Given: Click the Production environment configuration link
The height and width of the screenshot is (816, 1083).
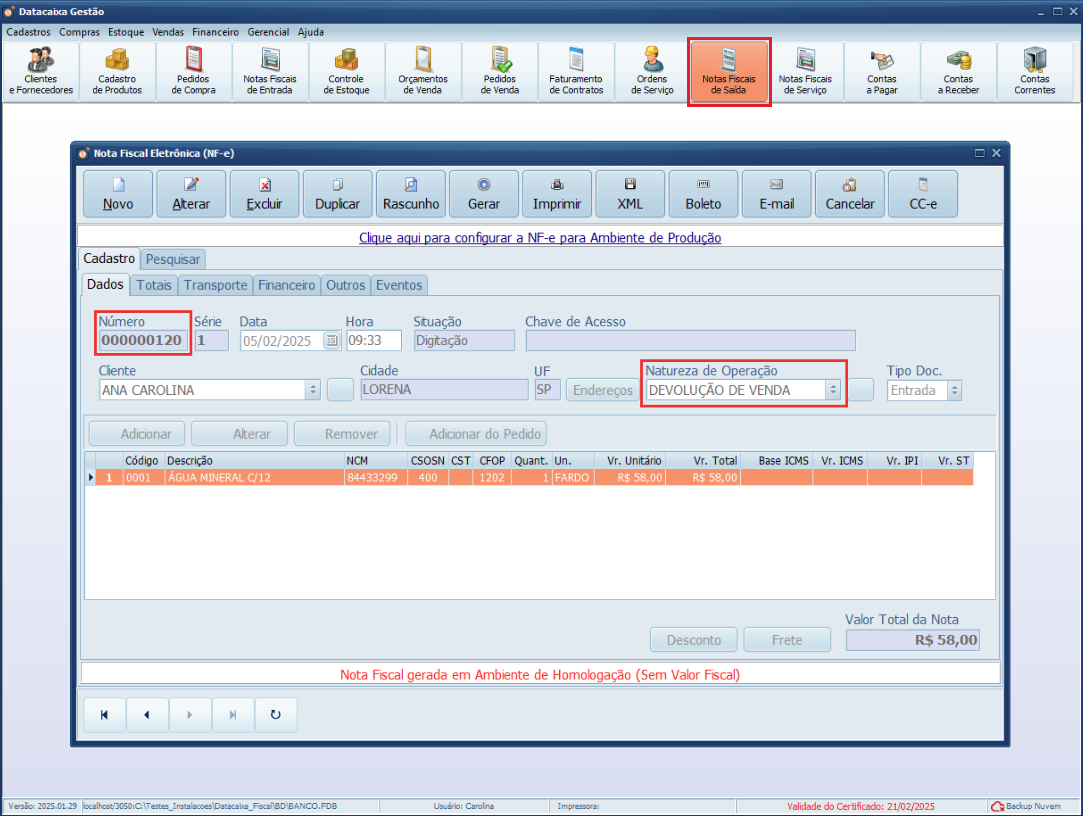Looking at the screenshot, I should coord(540,238).
